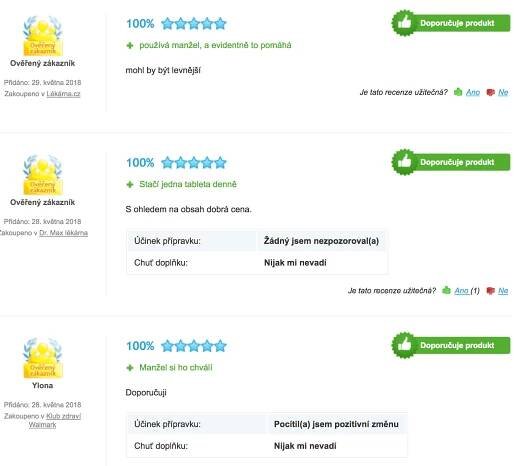The image size is (515, 466).
Task: Open the Dr. Max lékárna link
Action: (63, 233)
